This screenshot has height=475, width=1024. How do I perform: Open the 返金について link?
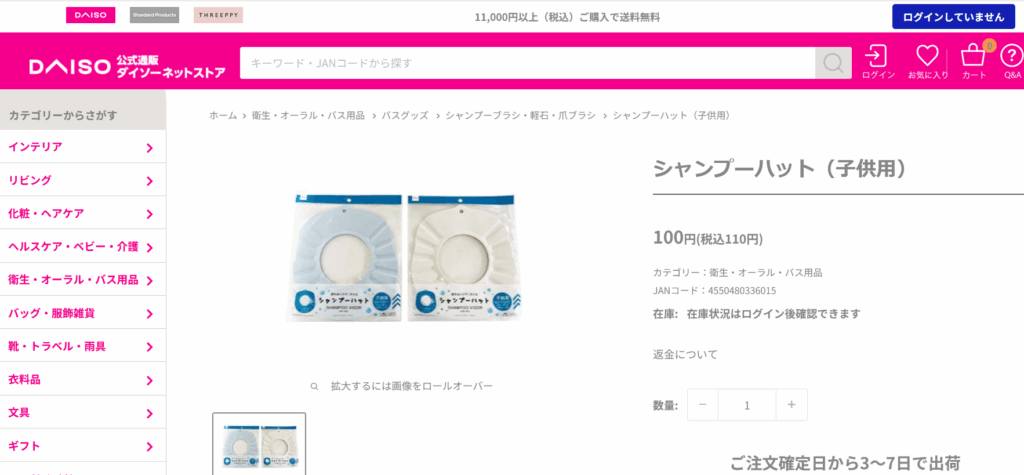click(x=685, y=355)
